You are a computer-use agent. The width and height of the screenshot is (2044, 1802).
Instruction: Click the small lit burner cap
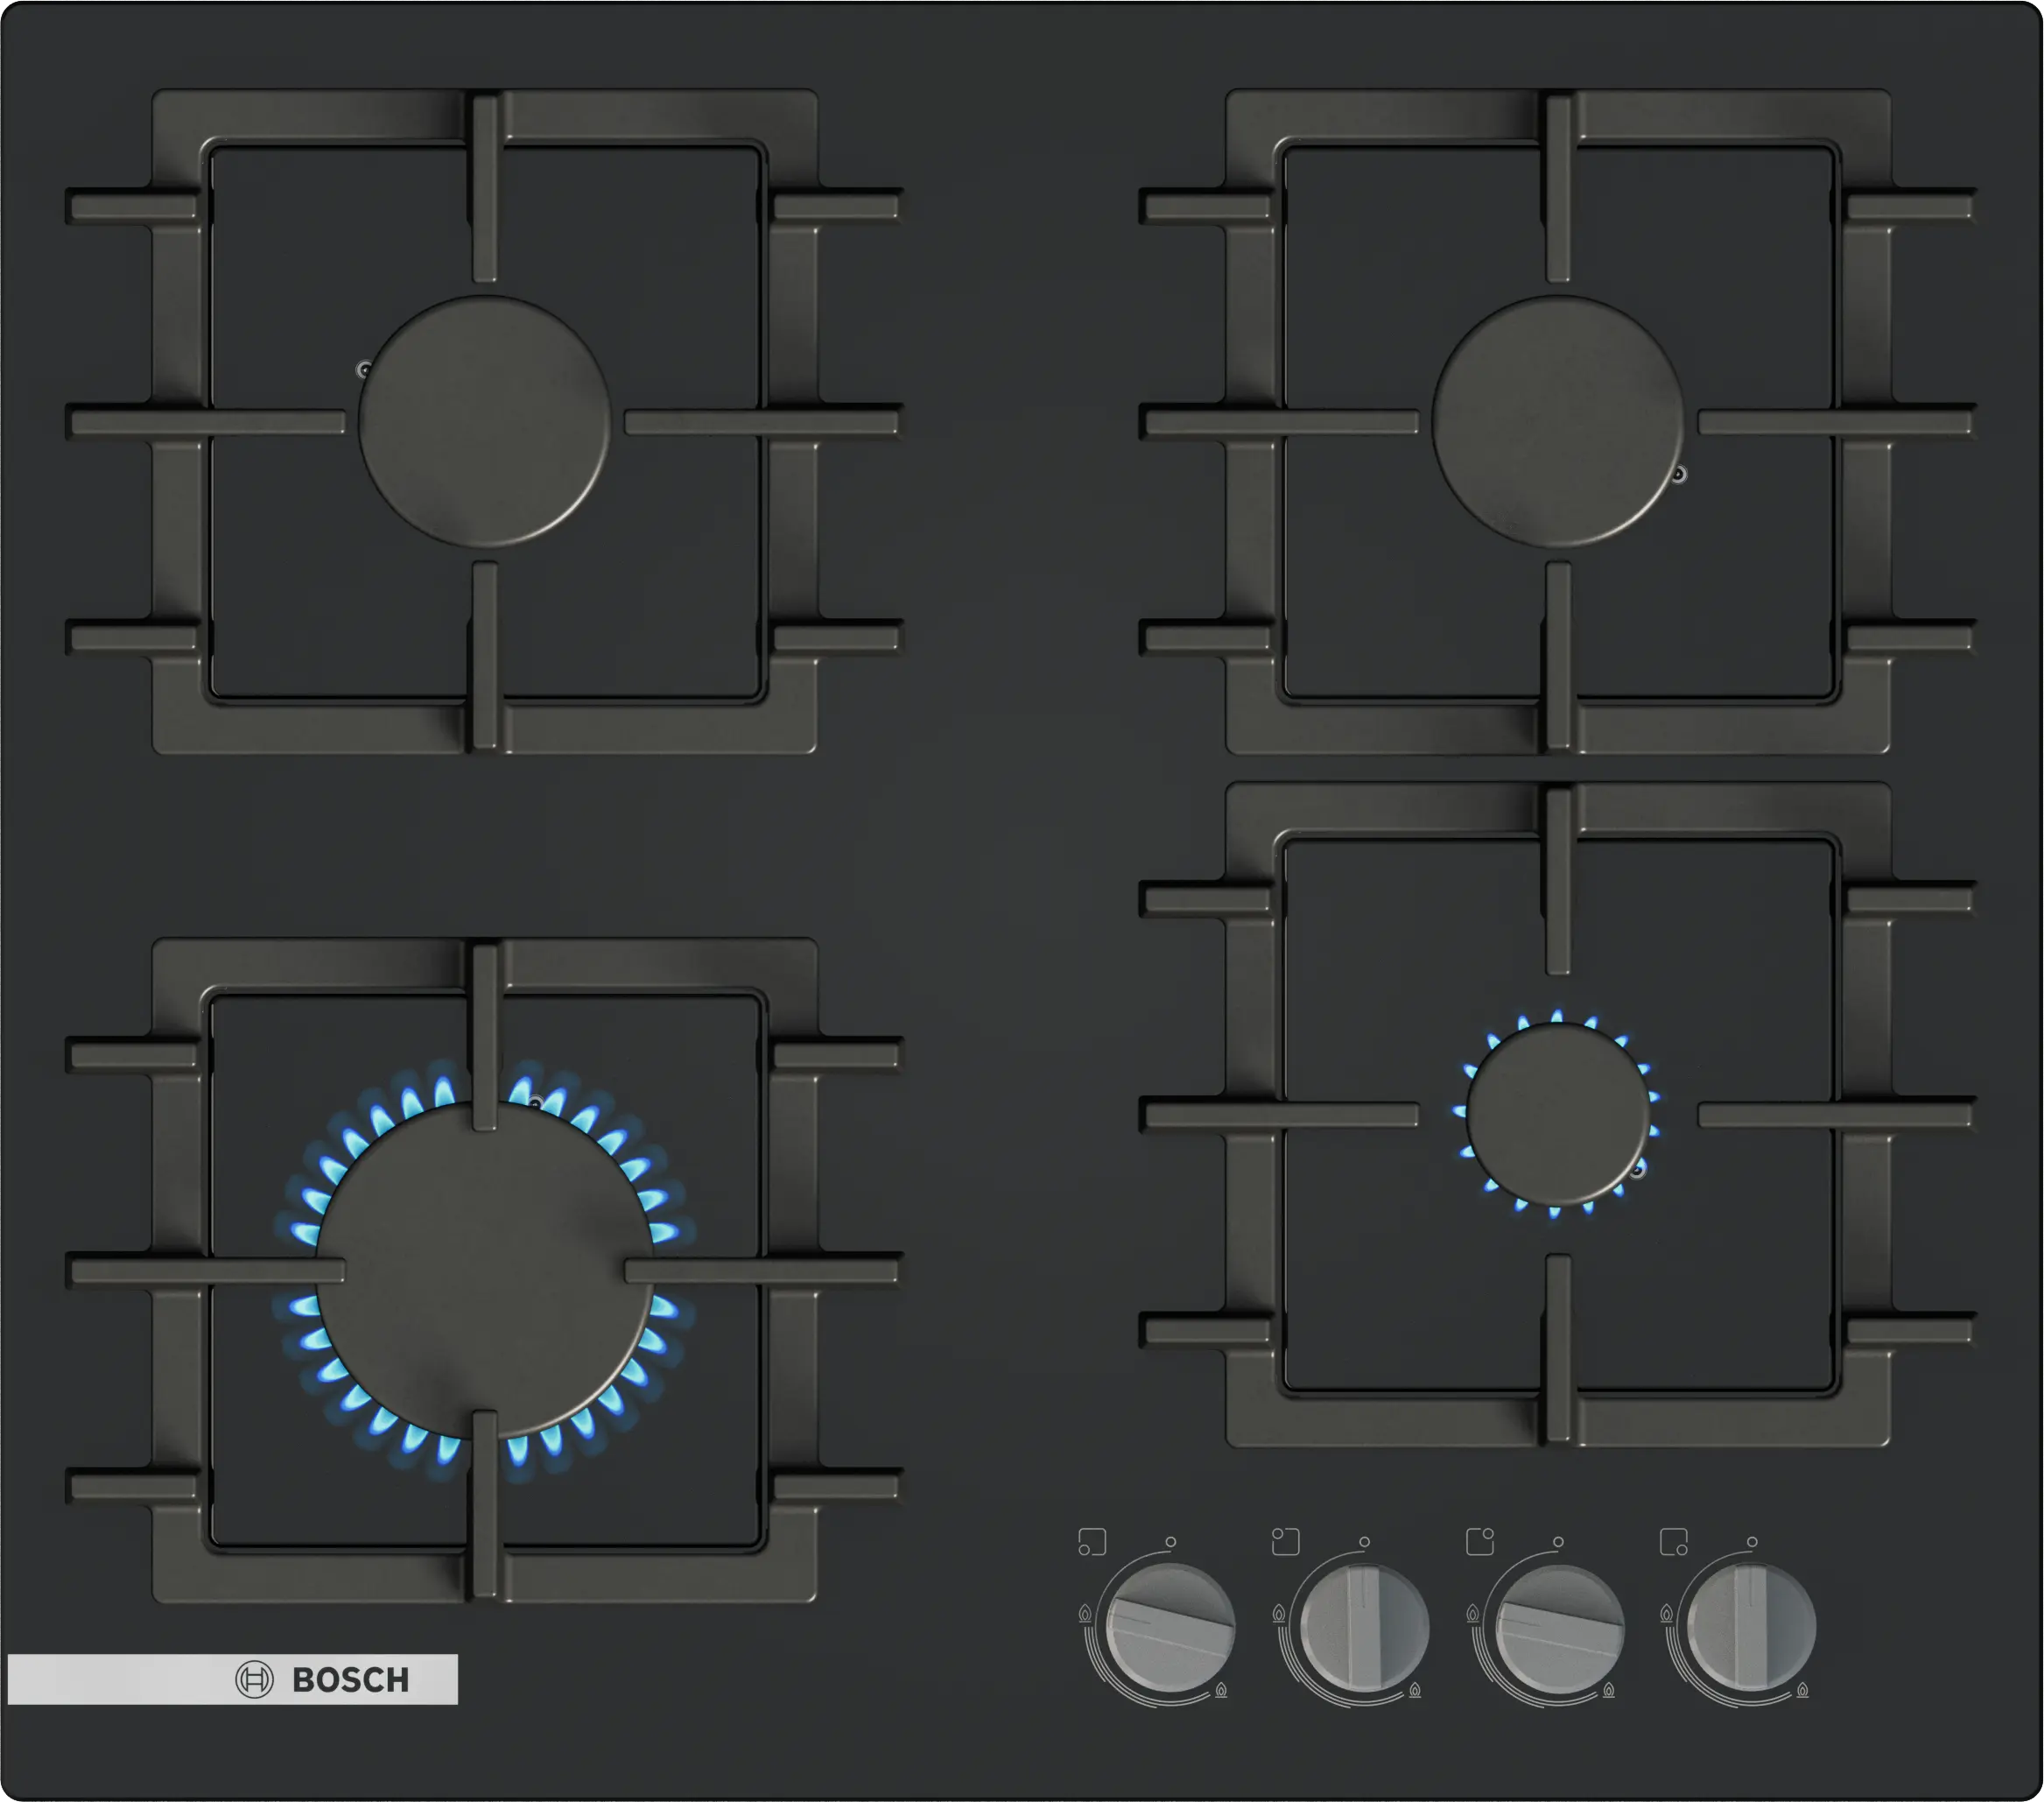[1556, 1114]
